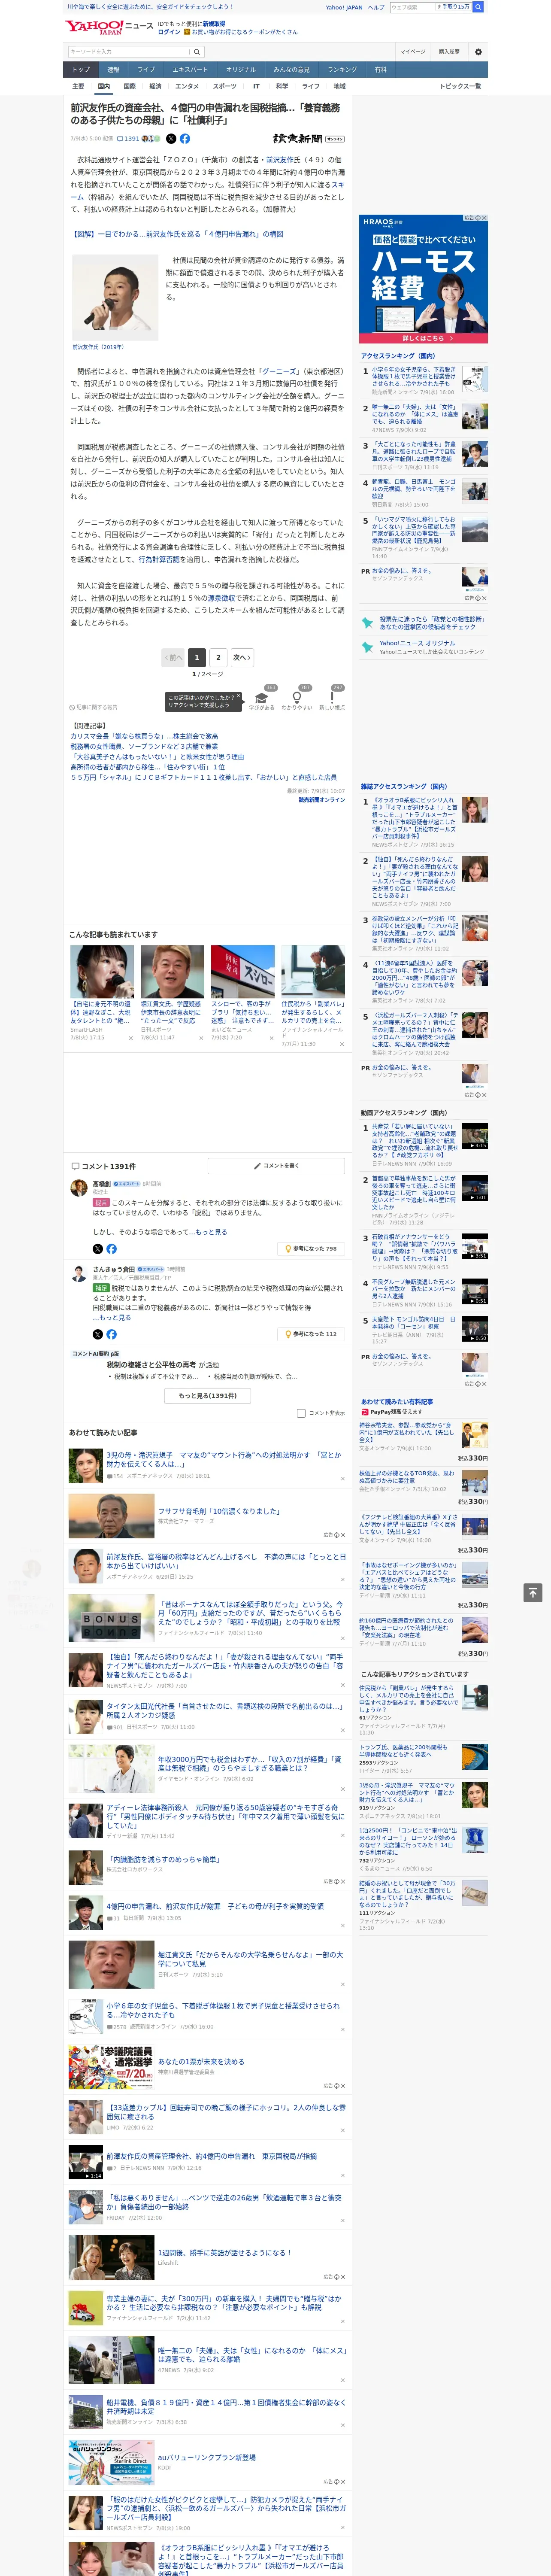
Task: Open the 有料 navigation menu item
Action: click(x=380, y=70)
